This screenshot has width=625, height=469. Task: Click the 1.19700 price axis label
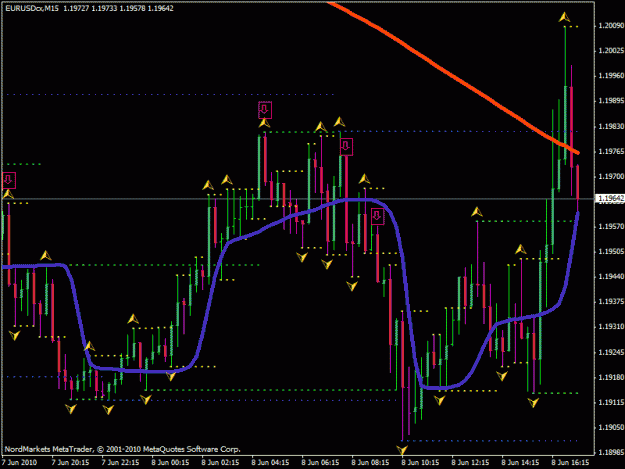click(610, 177)
